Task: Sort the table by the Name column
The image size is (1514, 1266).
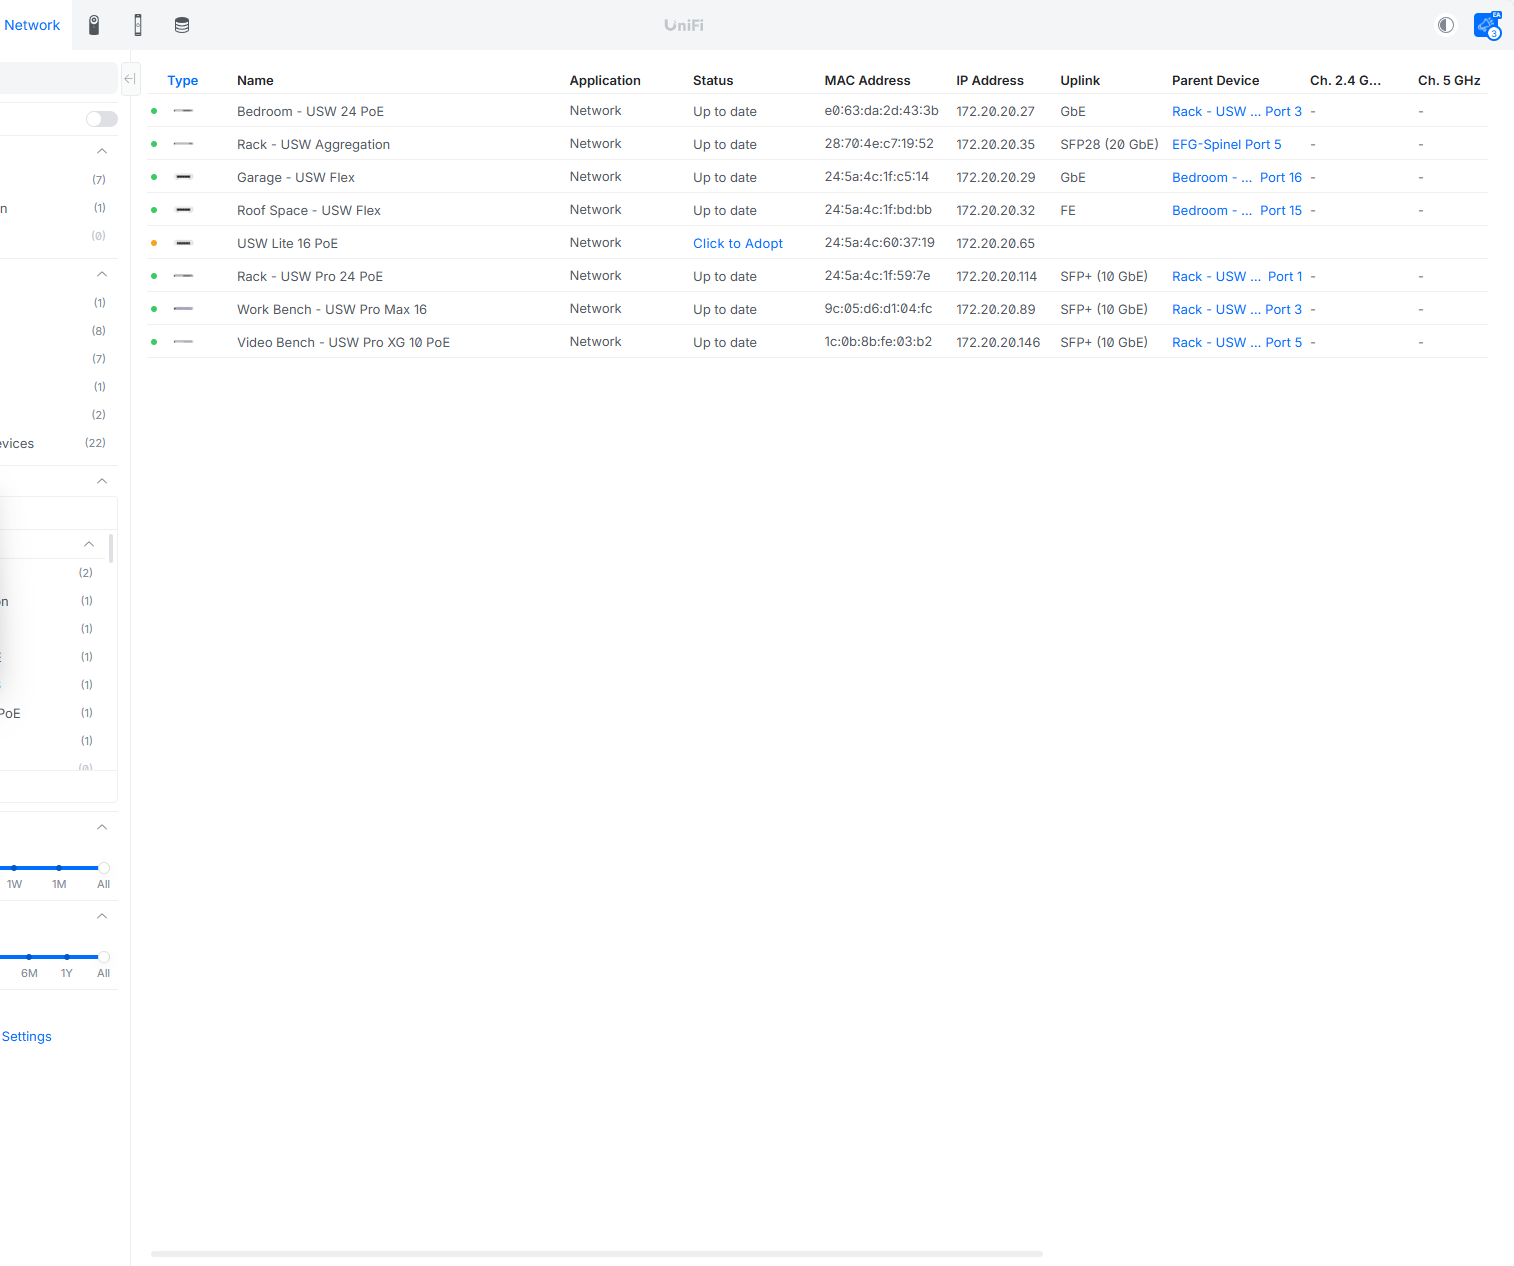Action: (x=255, y=80)
